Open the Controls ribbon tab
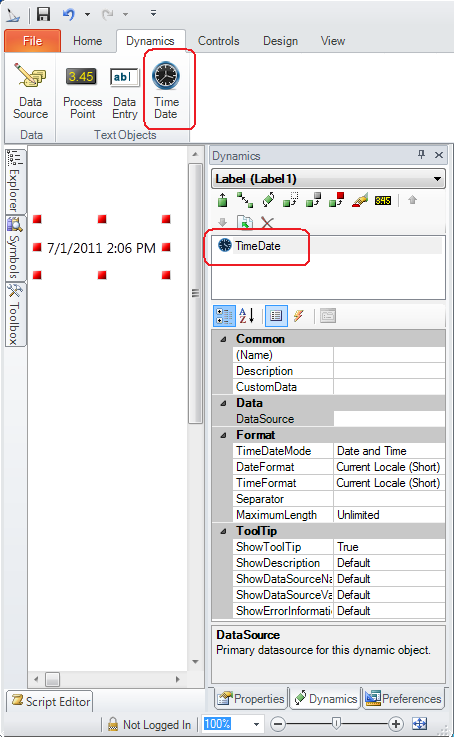 [219, 41]
